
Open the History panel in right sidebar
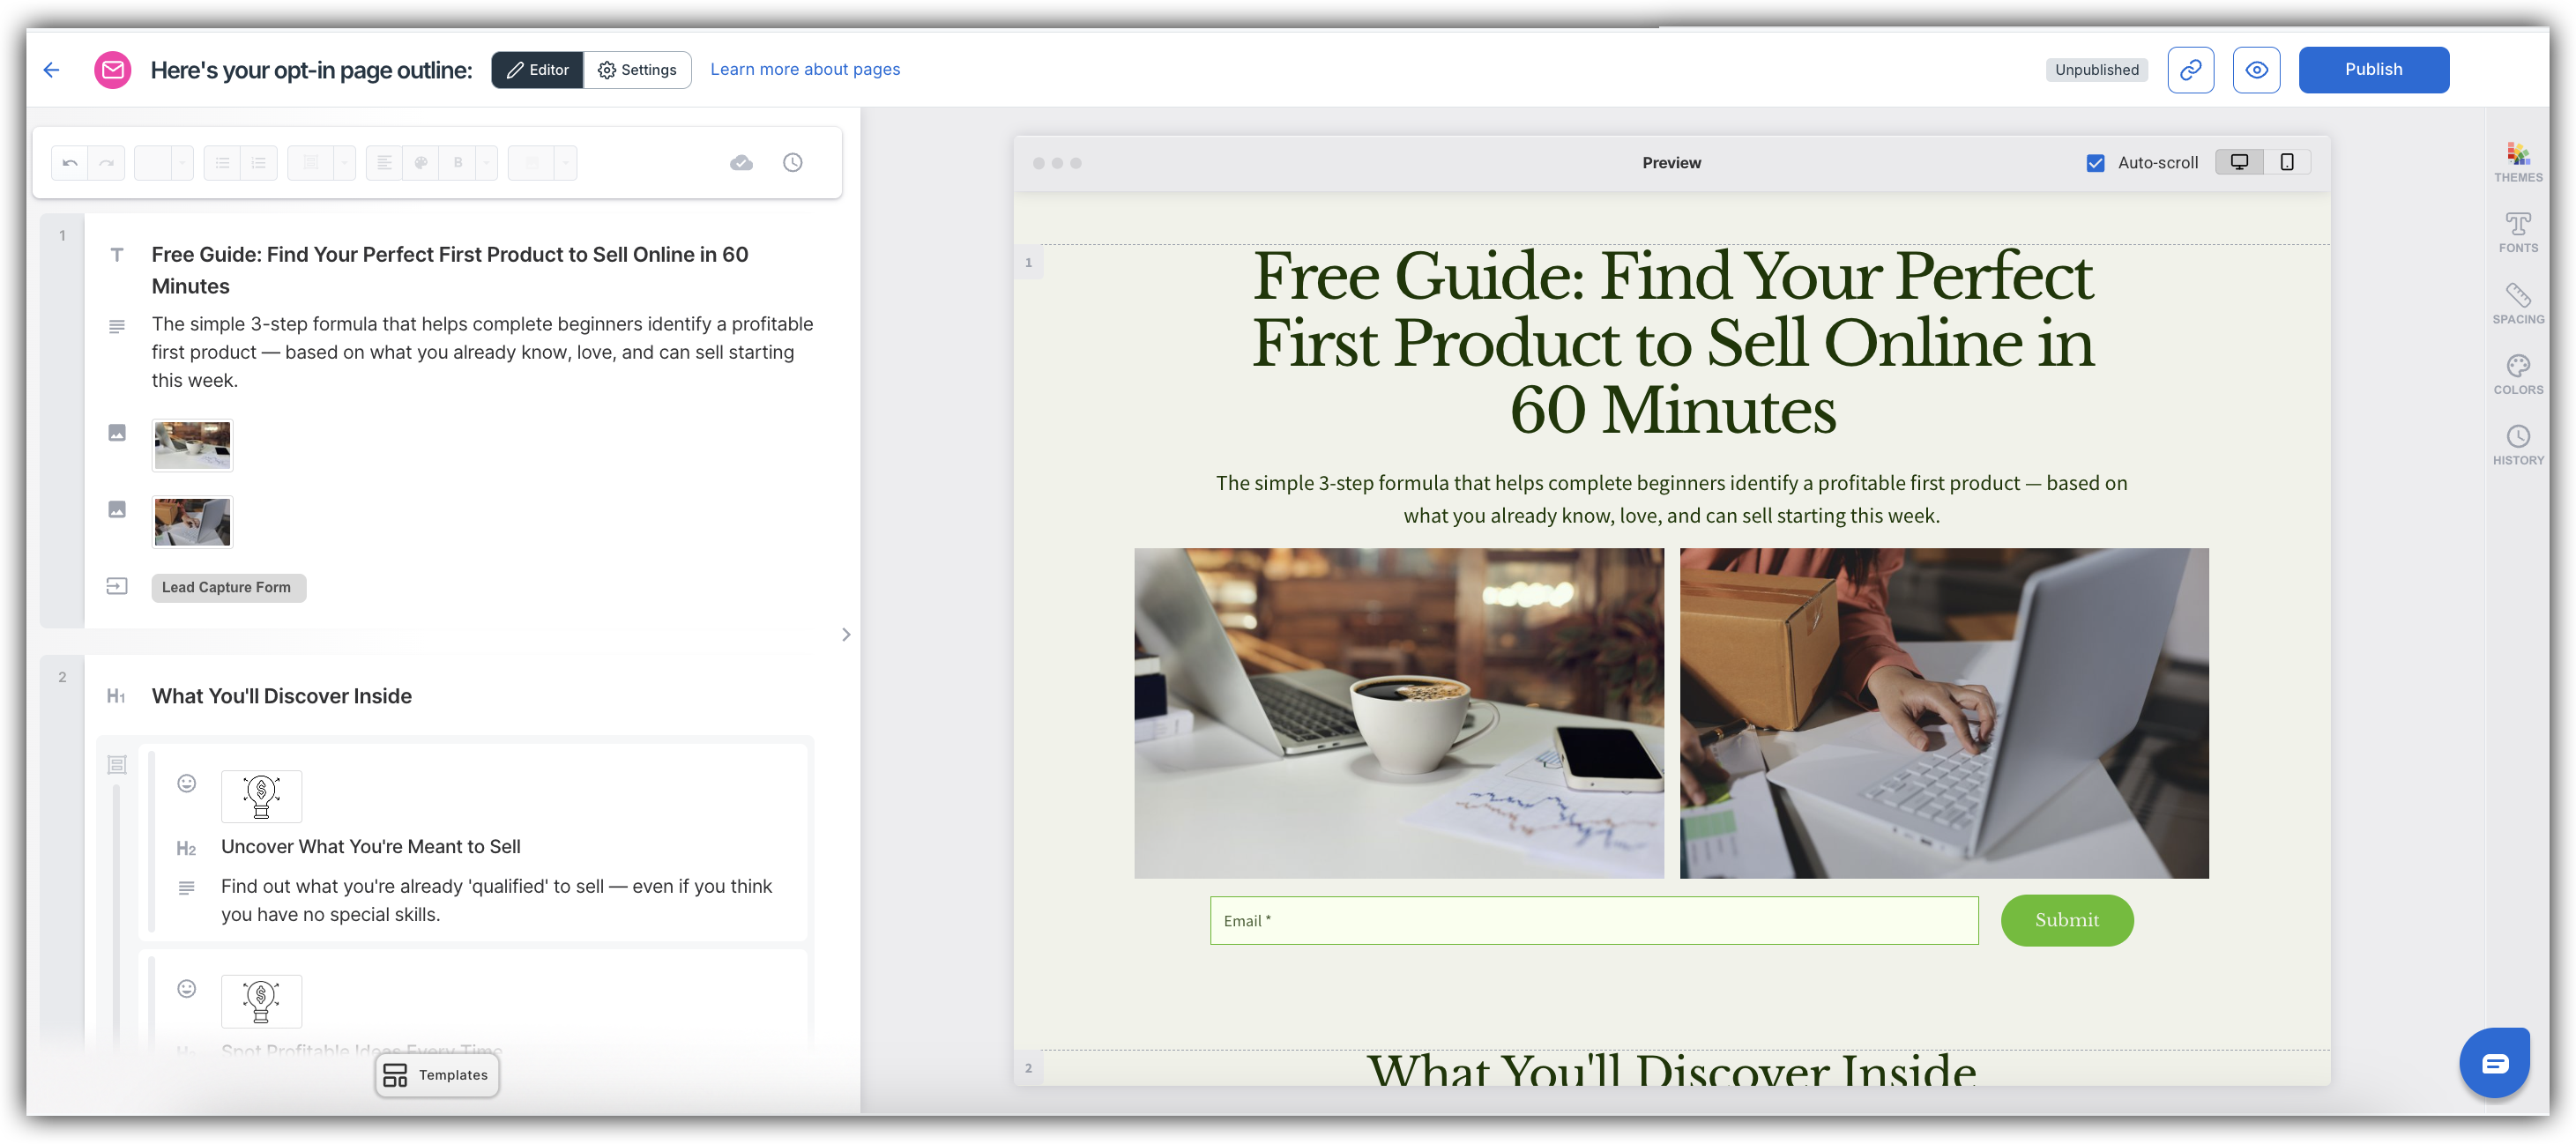(2517, 444)
